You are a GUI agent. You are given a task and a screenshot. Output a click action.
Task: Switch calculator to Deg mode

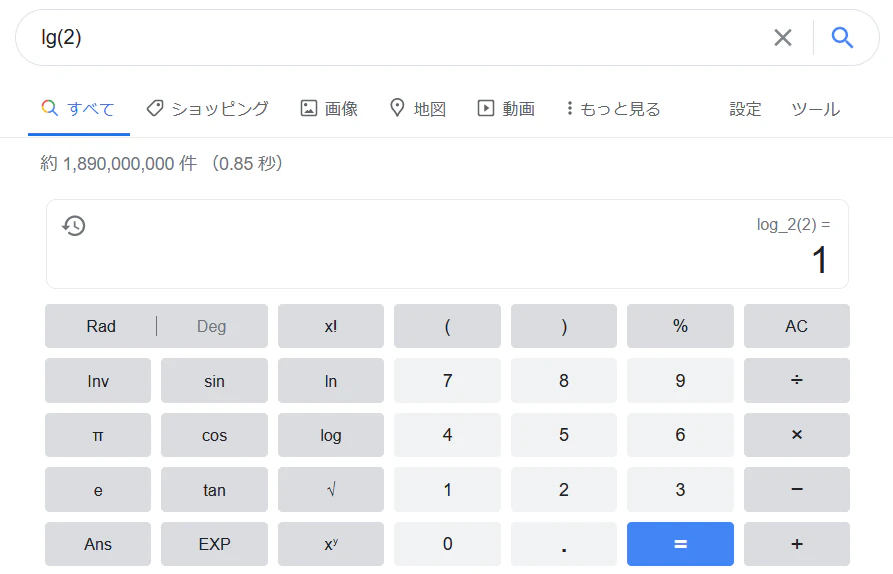pyautogui.click(x=212, y=326)
